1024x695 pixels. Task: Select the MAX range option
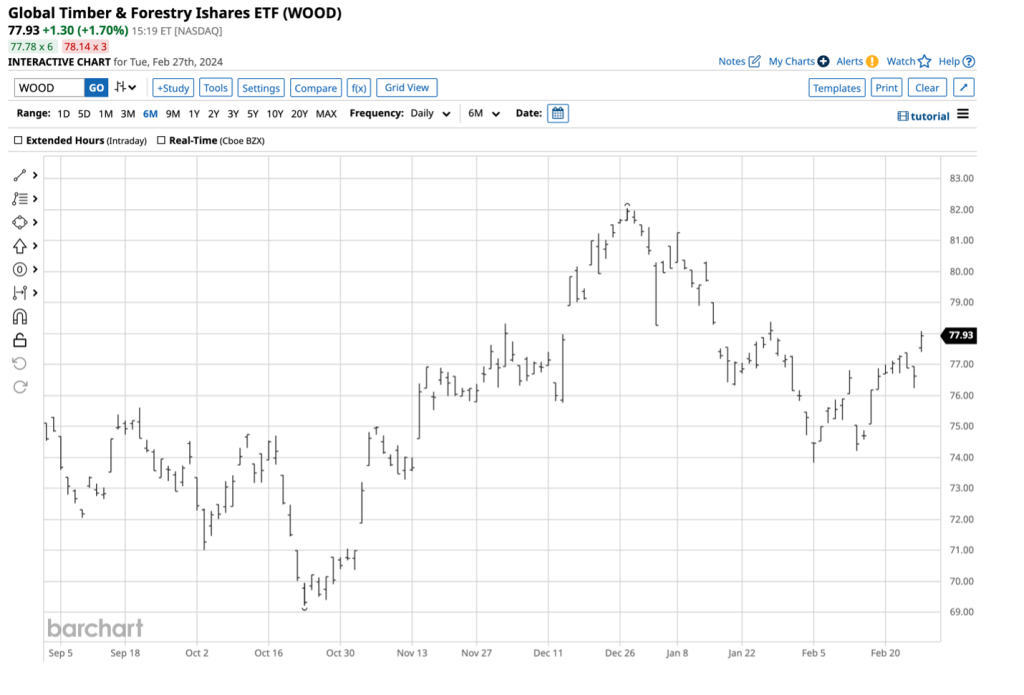point(326,114)
